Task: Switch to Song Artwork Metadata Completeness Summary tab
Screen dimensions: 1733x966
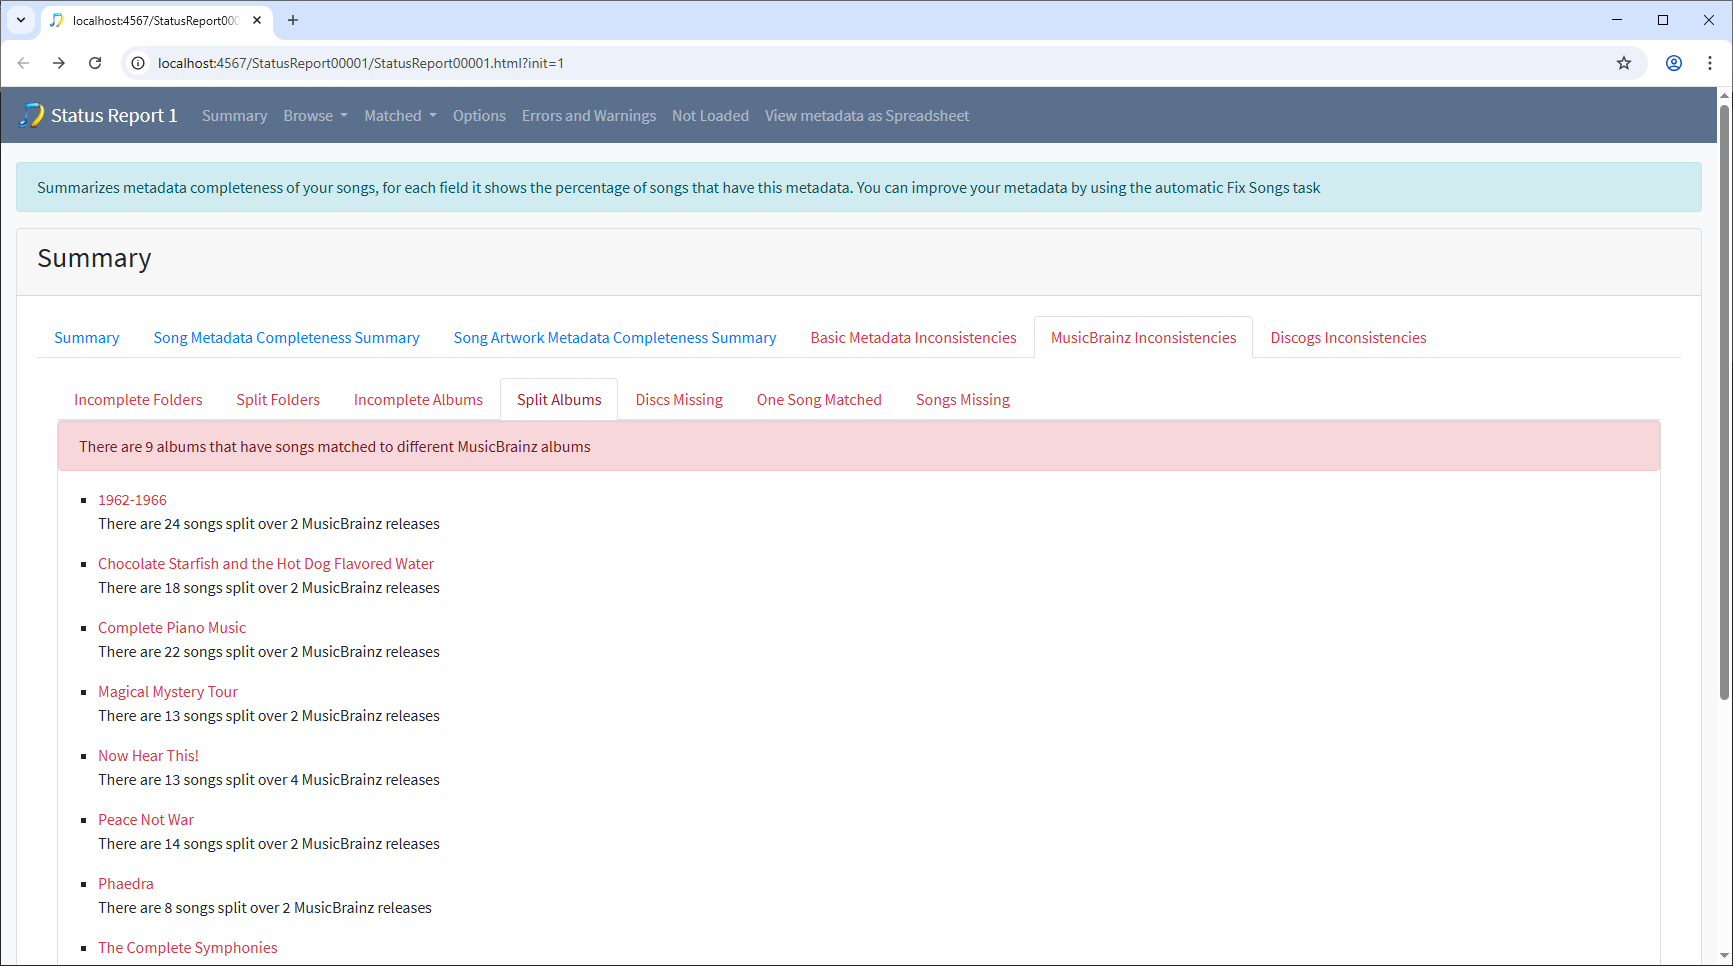Action: coord(615,338)
